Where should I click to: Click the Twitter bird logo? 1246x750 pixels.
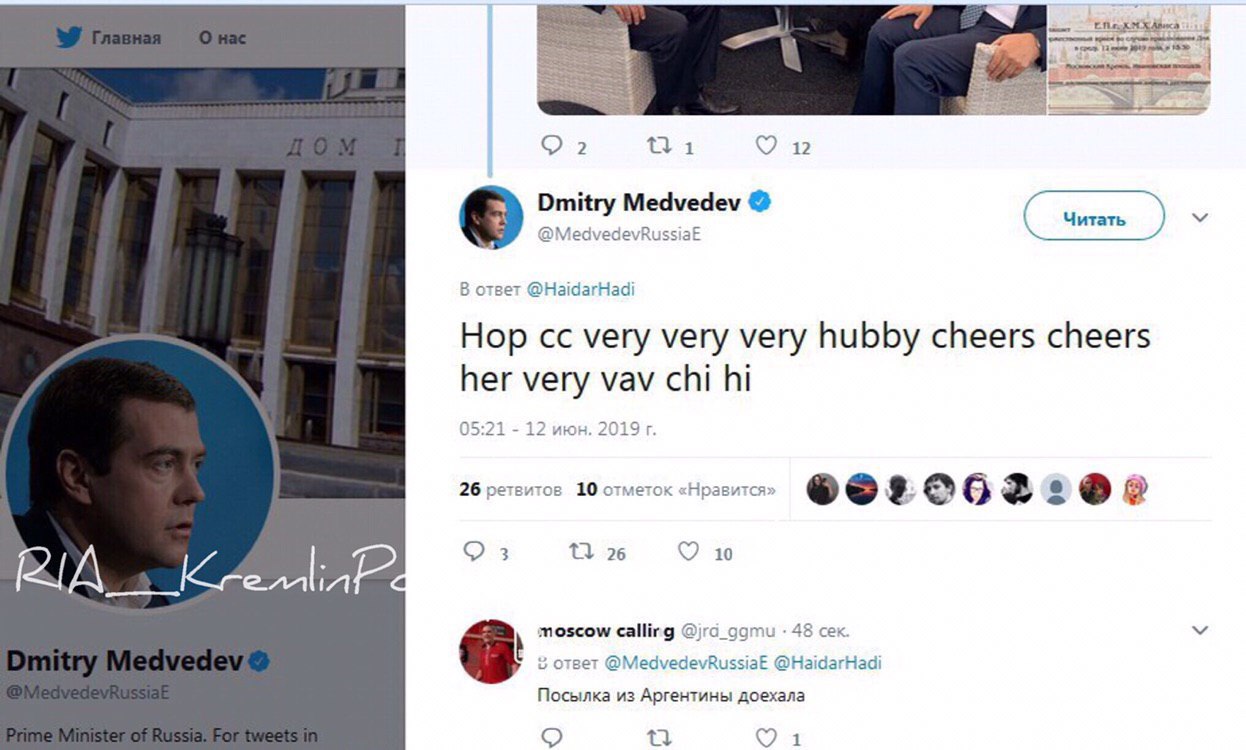(x=68, y=38)
